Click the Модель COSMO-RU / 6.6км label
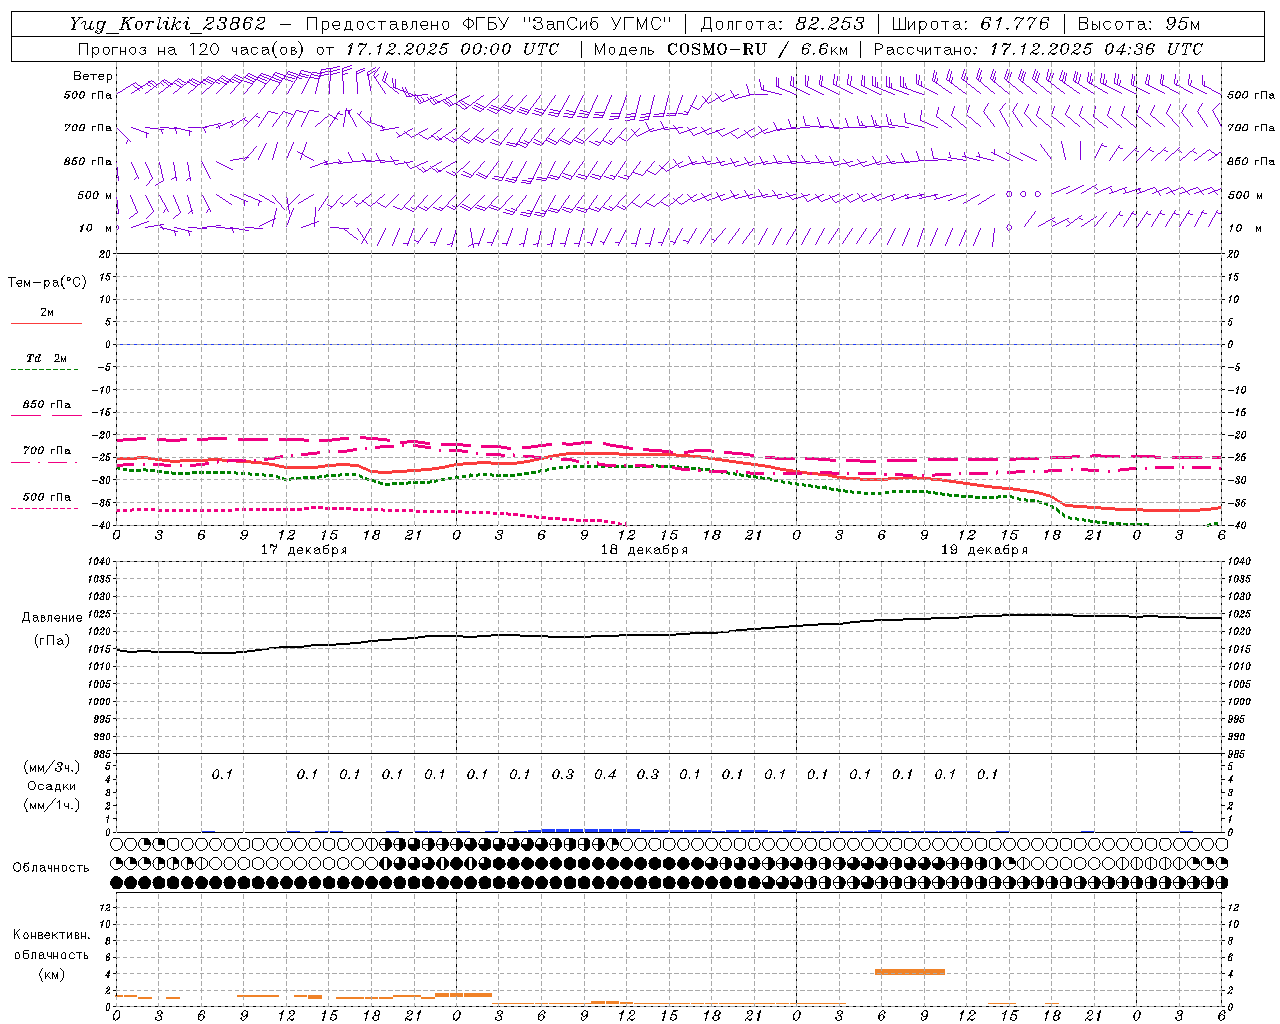Viewport: 1280px width, 1024px height. pos(721,49)
